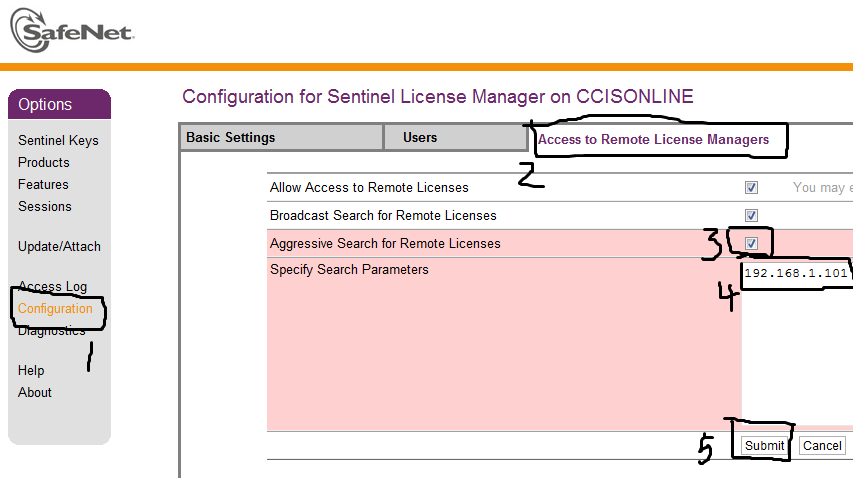The height and width of the screenshot is (478, 853).
Task: Click the Specify Search Parameters label
Action: [349, 269]
